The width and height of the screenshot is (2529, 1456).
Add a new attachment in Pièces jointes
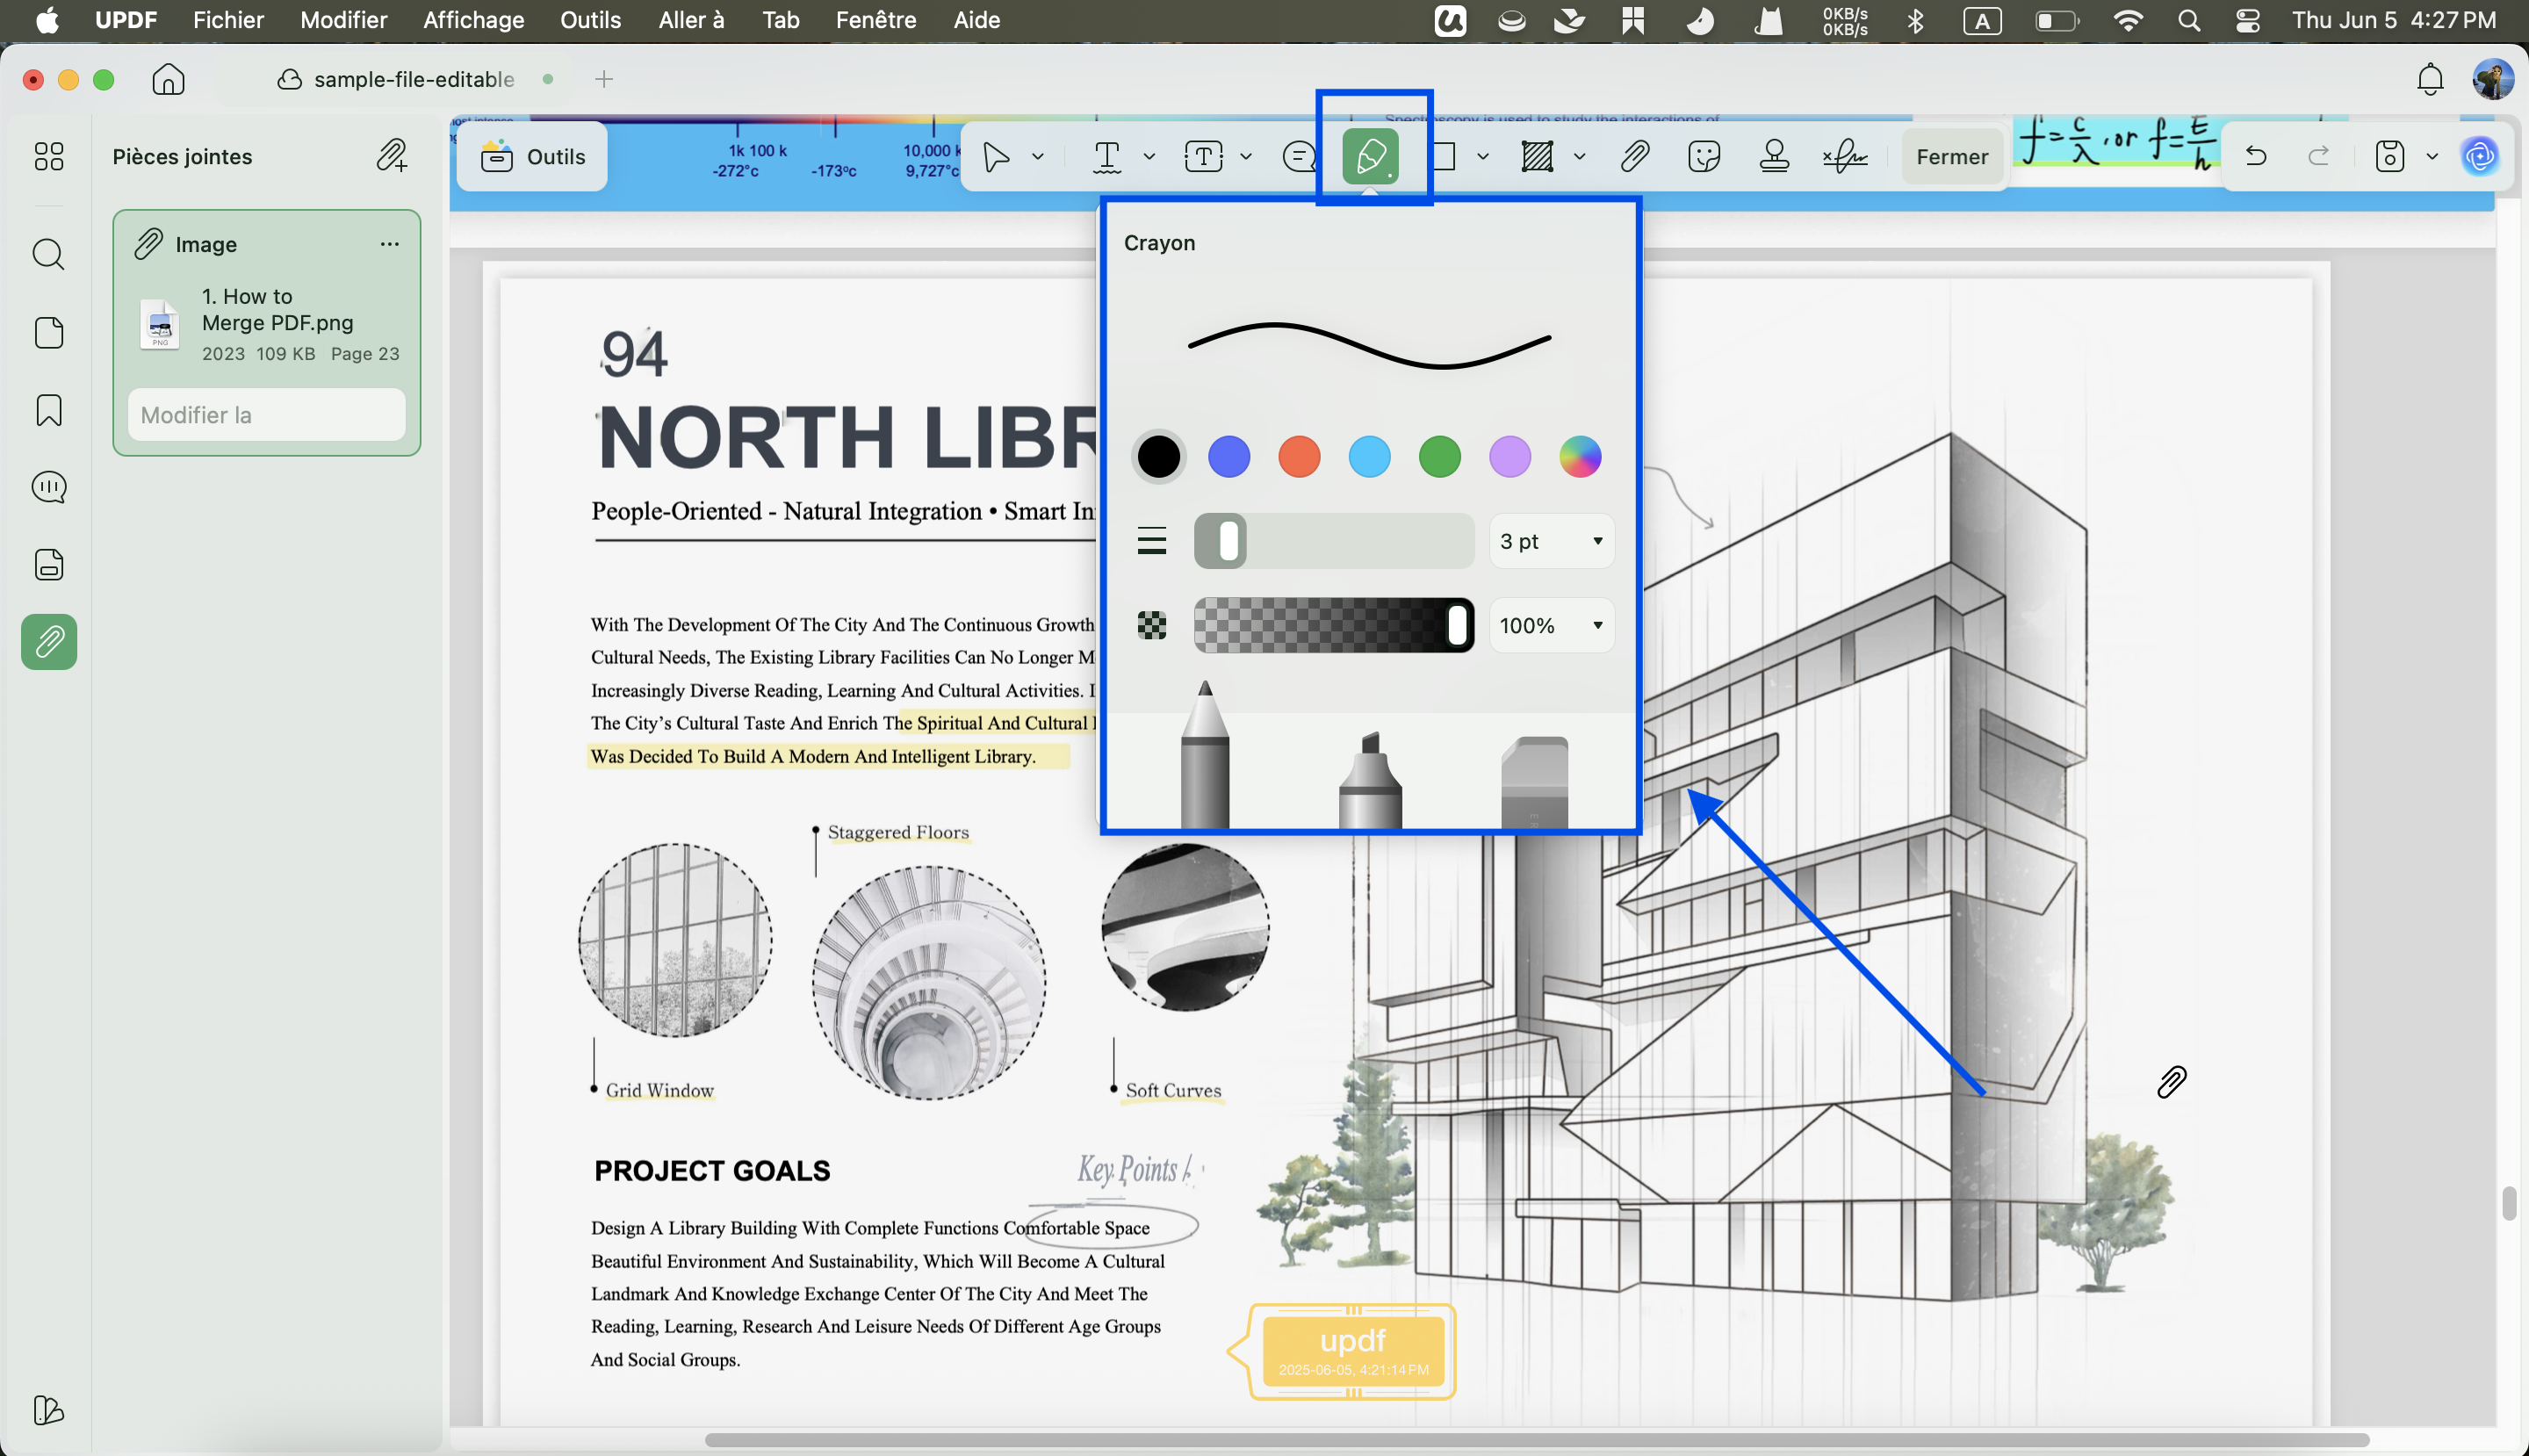(391, 156)
